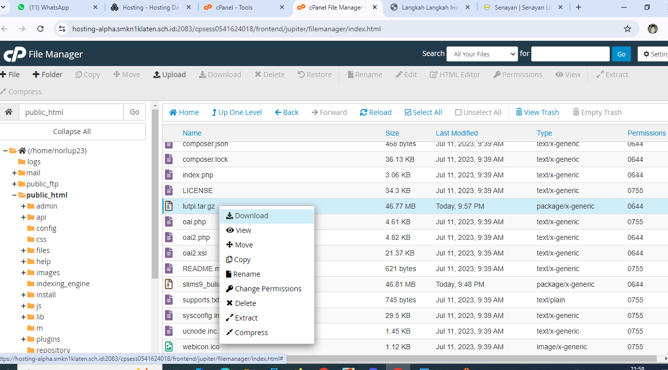Open the HTML Editor from toolbar
Viewport: 668px width, 370px height.
click(x=455, y=75)
